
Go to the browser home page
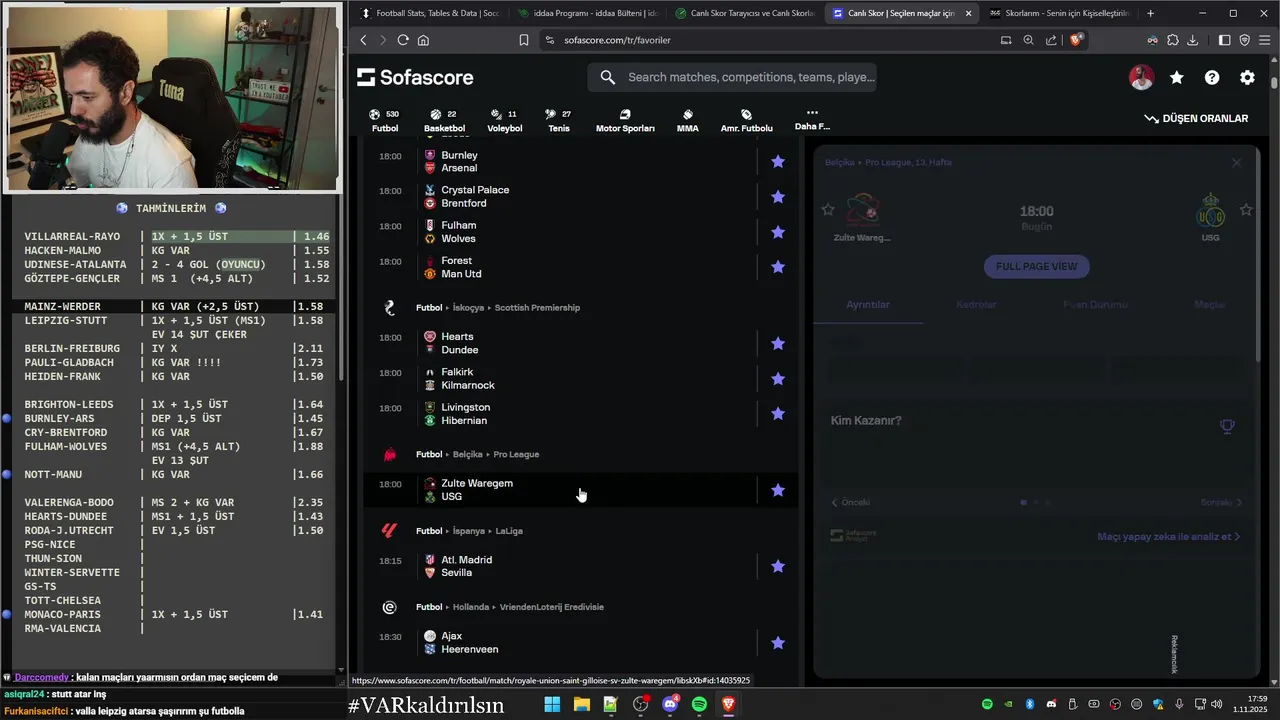423,40
